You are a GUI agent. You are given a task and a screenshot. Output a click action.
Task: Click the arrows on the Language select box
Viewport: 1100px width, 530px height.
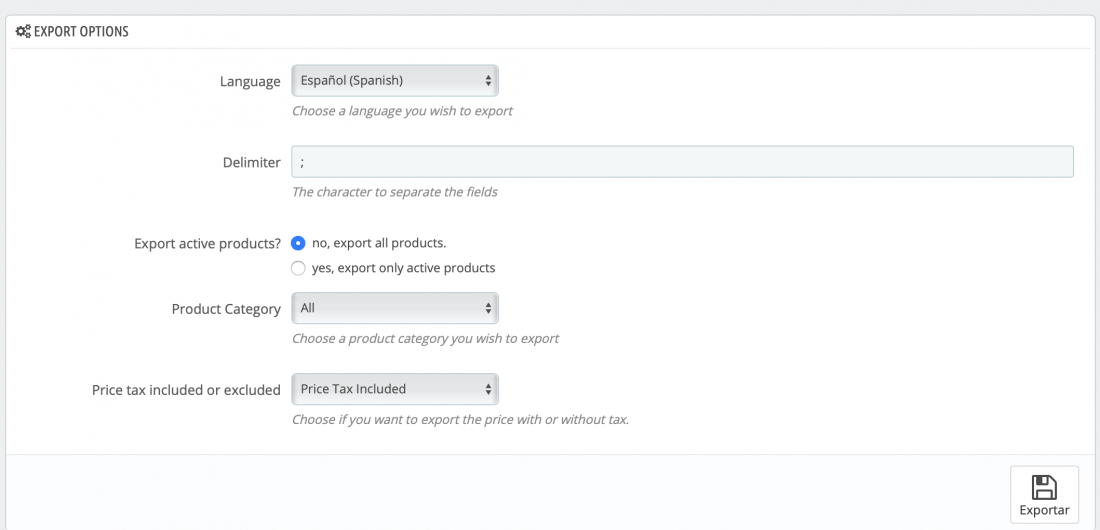[x=488, y=81]
